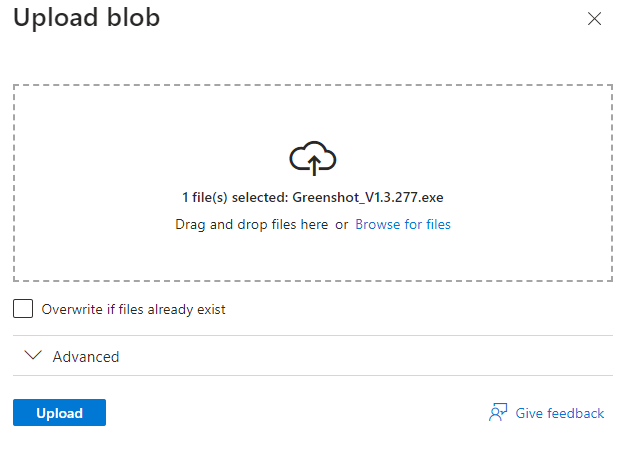
Task: Click the upward arrow inside the cloud
Action: tap(313, 164)
